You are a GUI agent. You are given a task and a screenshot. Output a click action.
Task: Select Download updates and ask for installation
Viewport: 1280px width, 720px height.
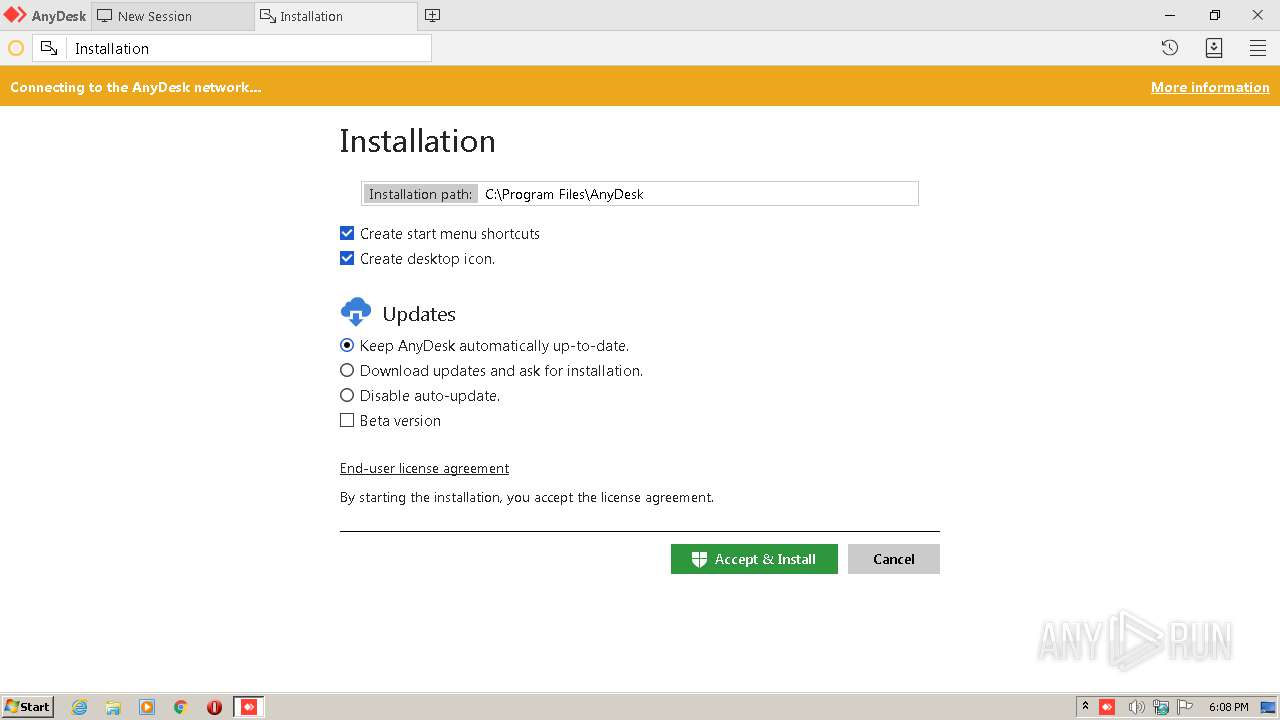347,370
